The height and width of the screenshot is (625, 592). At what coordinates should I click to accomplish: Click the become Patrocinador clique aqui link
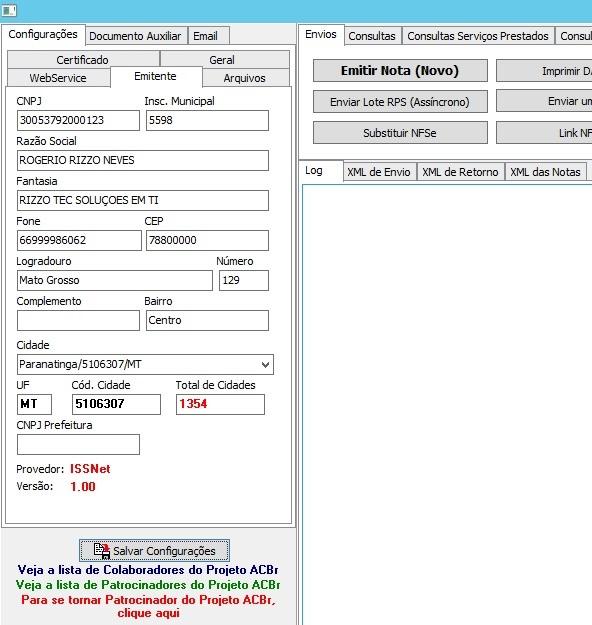148,606
